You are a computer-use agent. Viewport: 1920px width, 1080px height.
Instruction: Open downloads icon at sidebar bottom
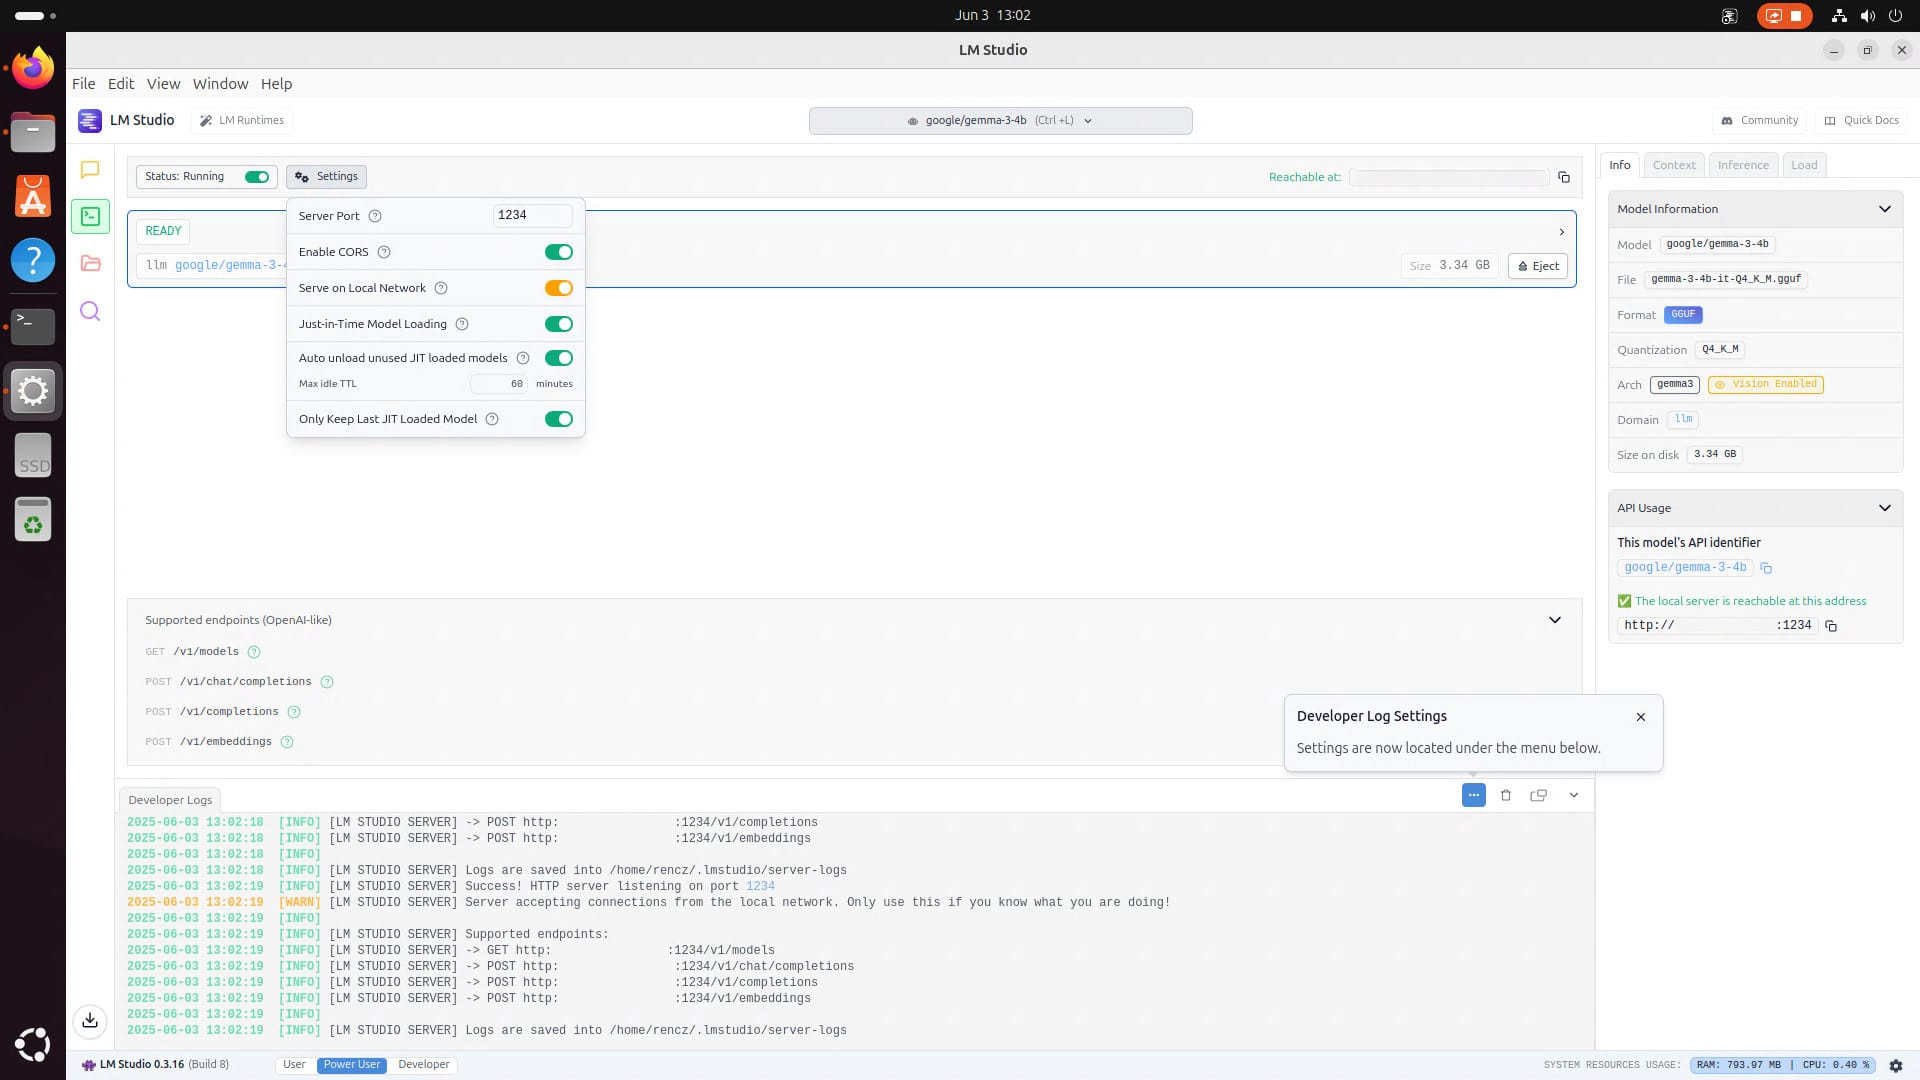coord(90,1020)
